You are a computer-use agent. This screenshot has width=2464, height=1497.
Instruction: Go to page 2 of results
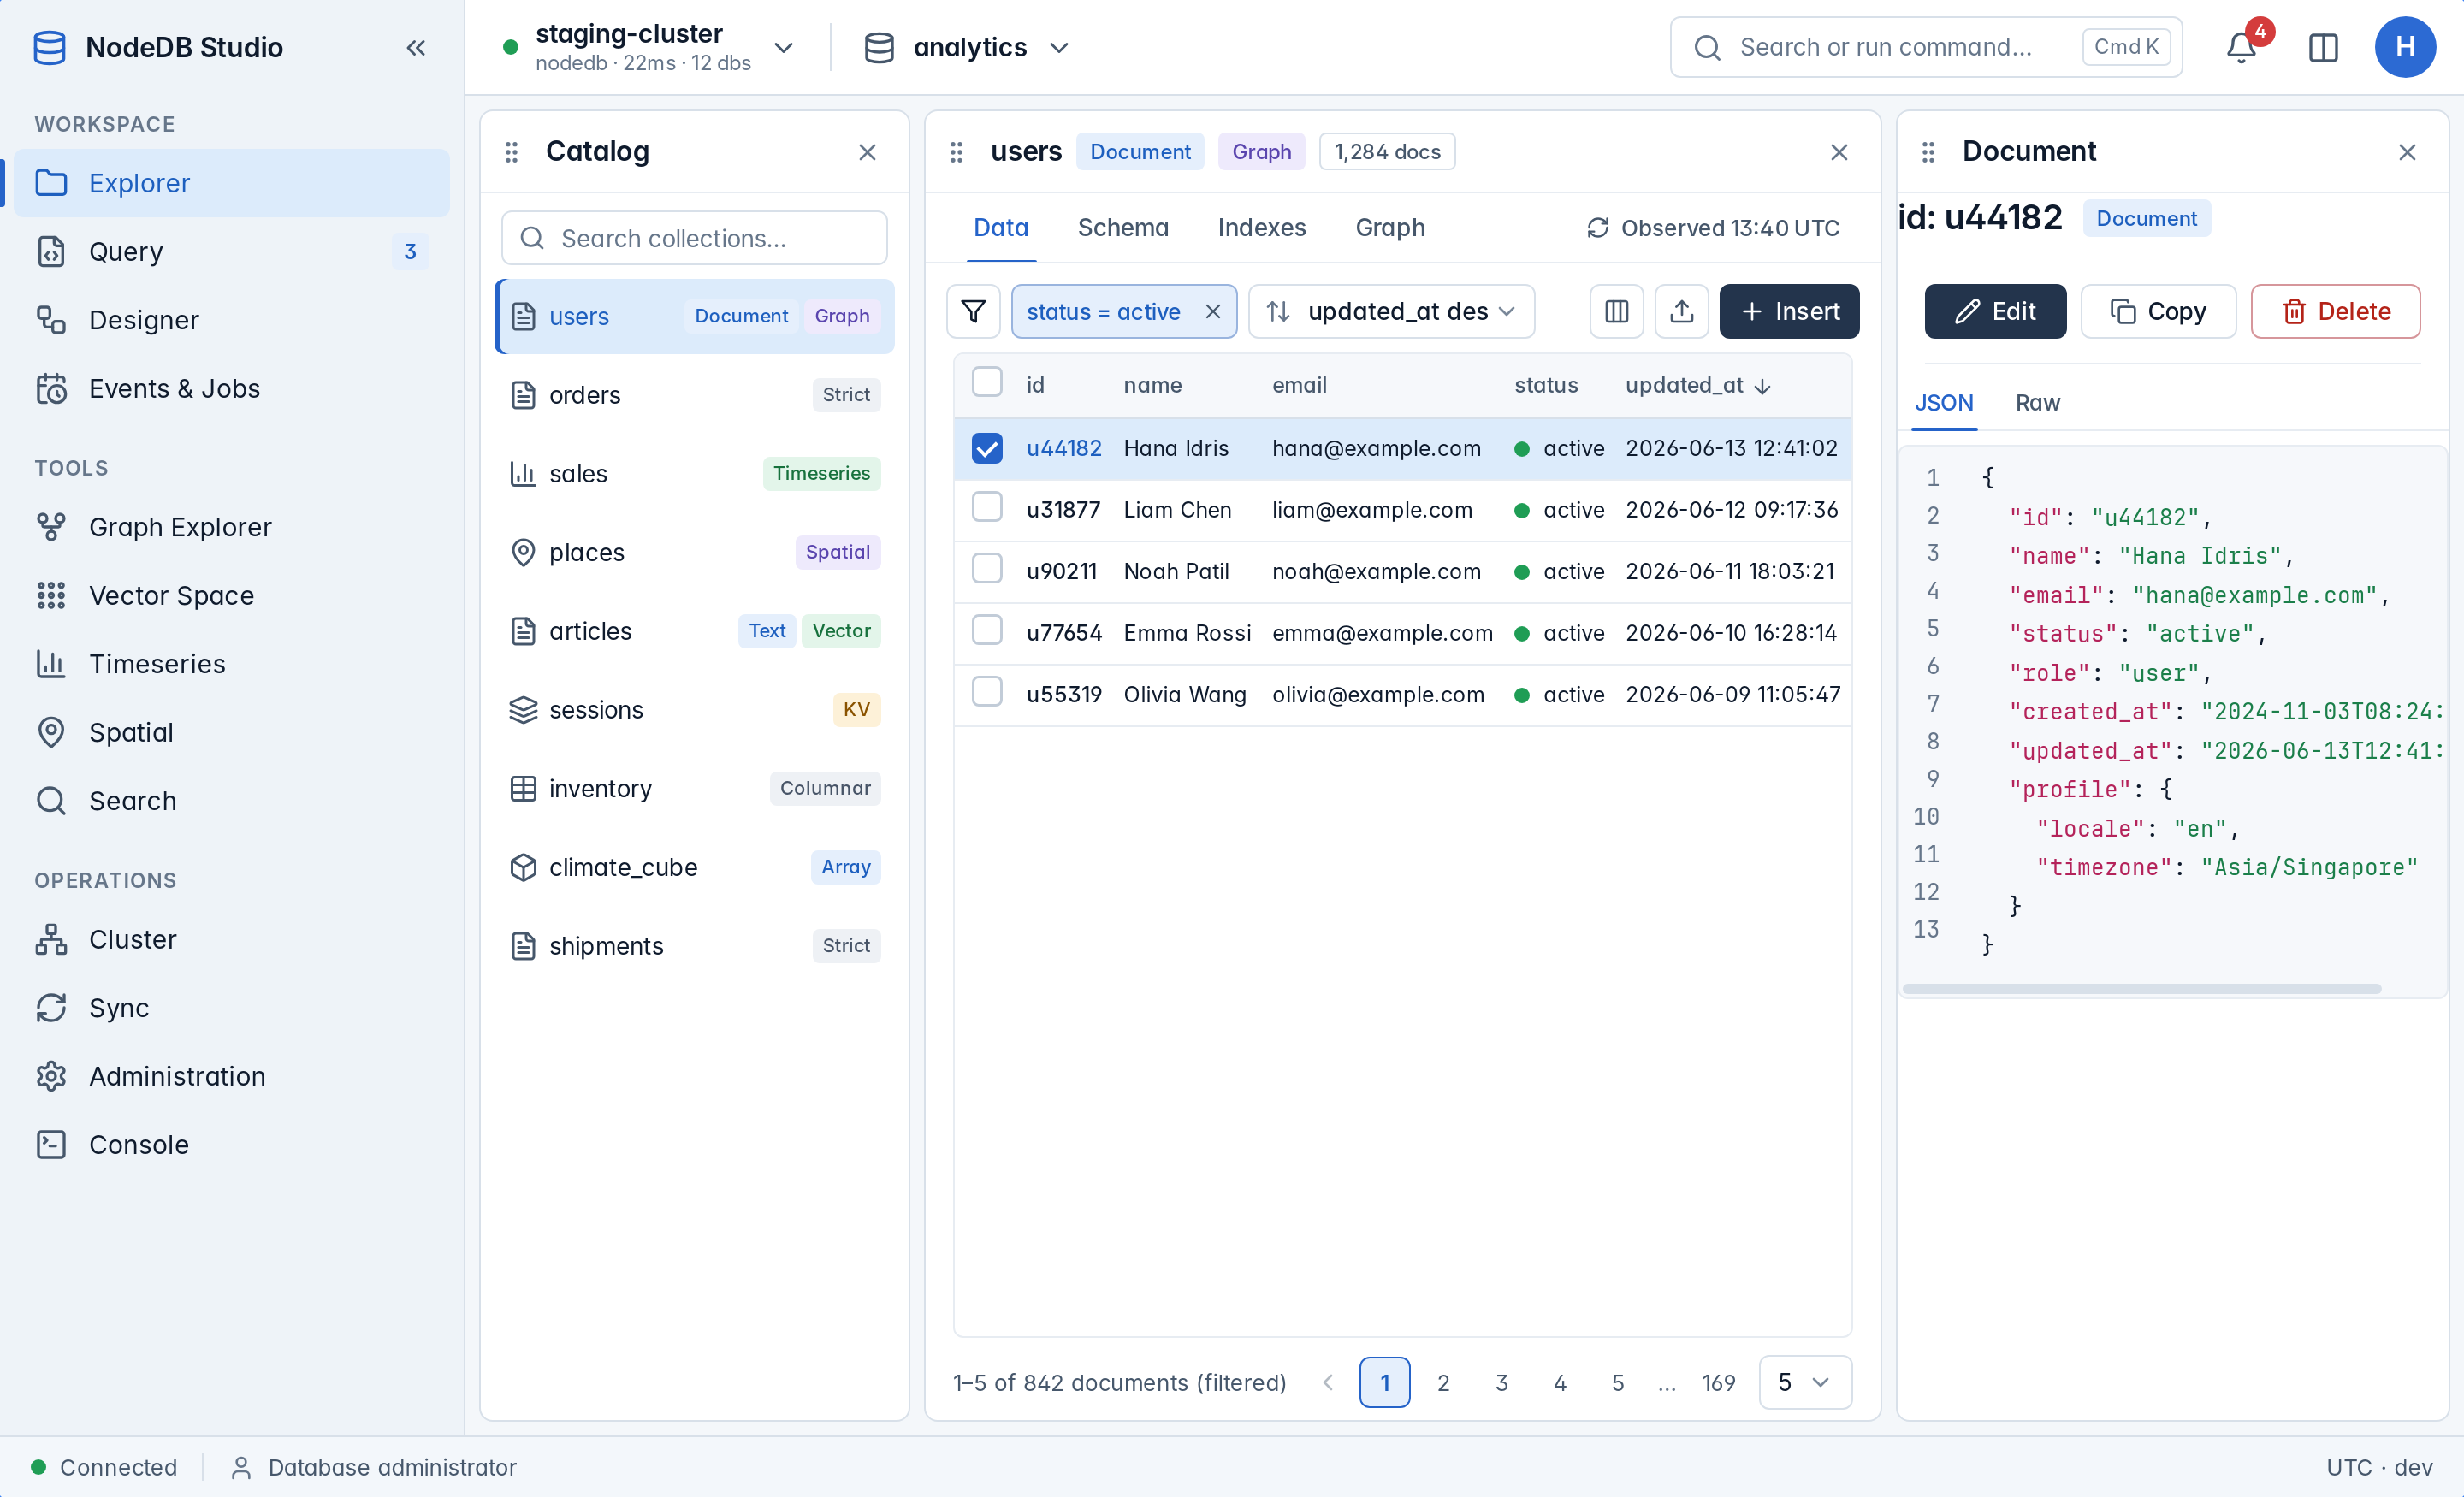click(x=1442, y=1382)
